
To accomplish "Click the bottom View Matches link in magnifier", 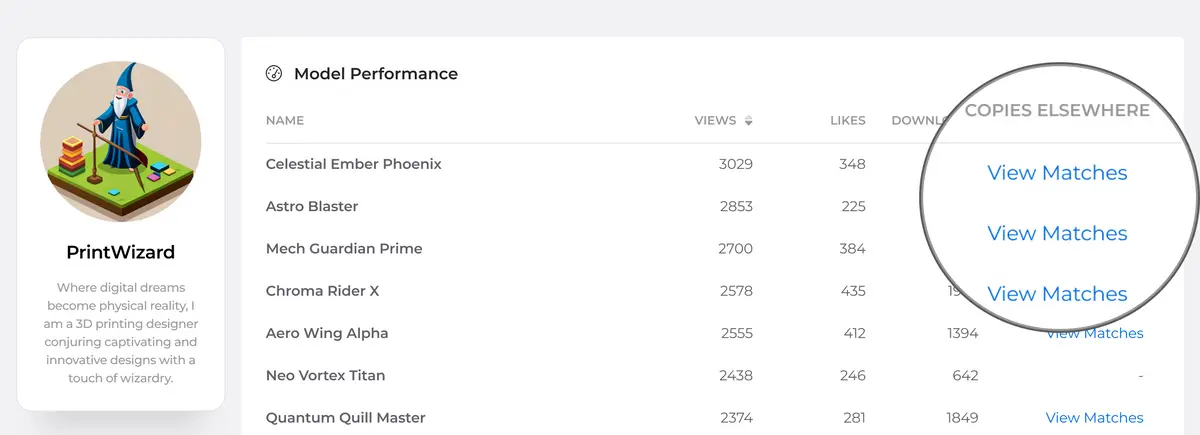I will [1057, 294].
